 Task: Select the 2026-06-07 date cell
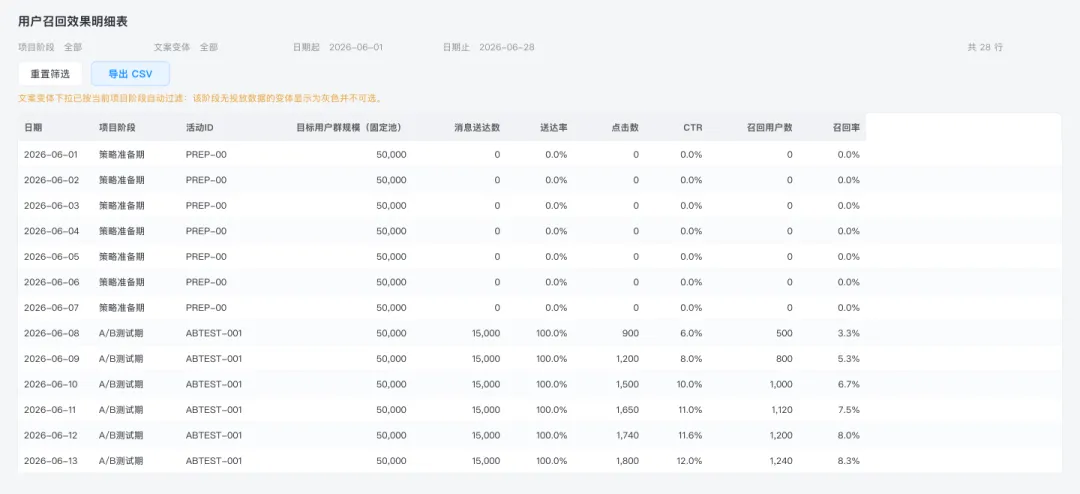(52, 307)
